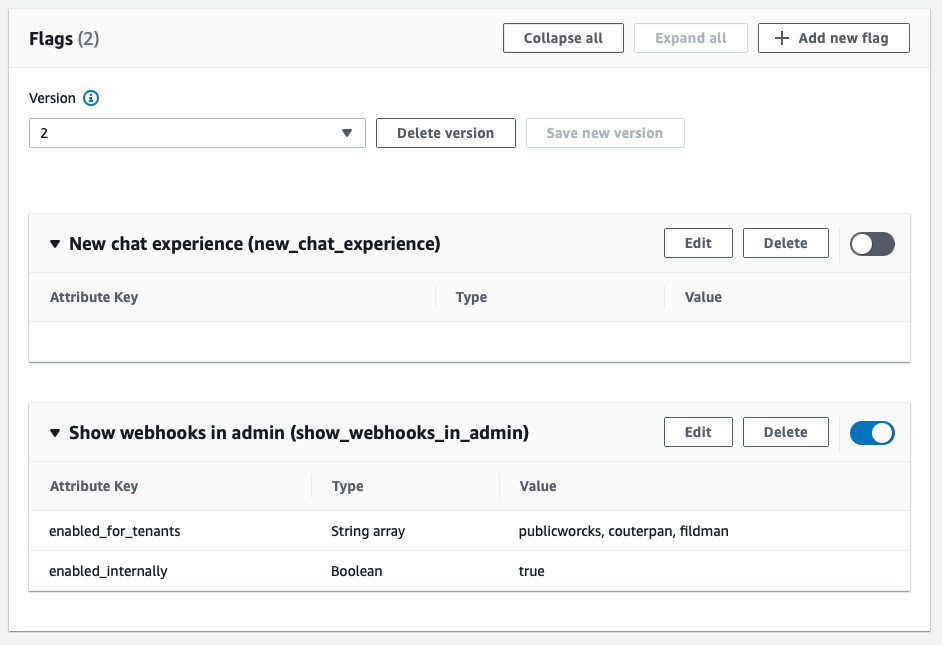Screen dimensions: 942x645
Task: Open the Version selector showing 2
Action: coord(197,132)
